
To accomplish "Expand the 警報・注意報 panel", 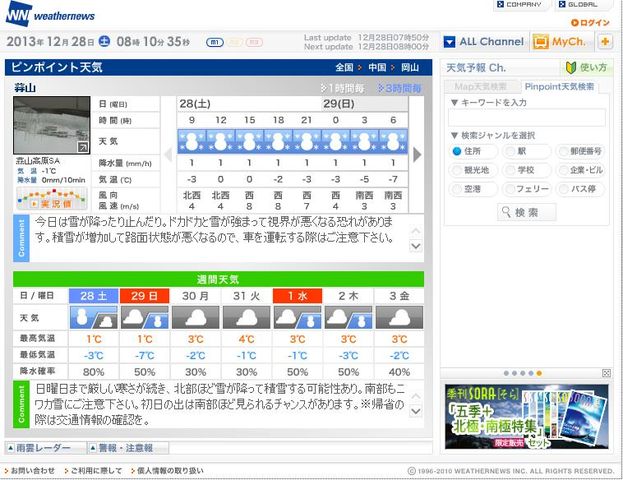I will click(126, 448).
